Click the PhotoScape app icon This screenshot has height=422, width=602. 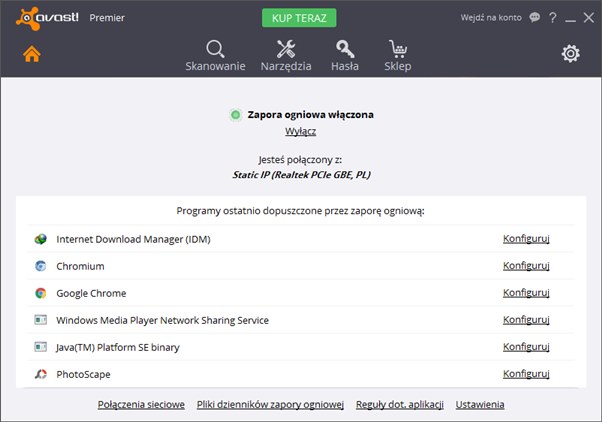click(41, 374)
